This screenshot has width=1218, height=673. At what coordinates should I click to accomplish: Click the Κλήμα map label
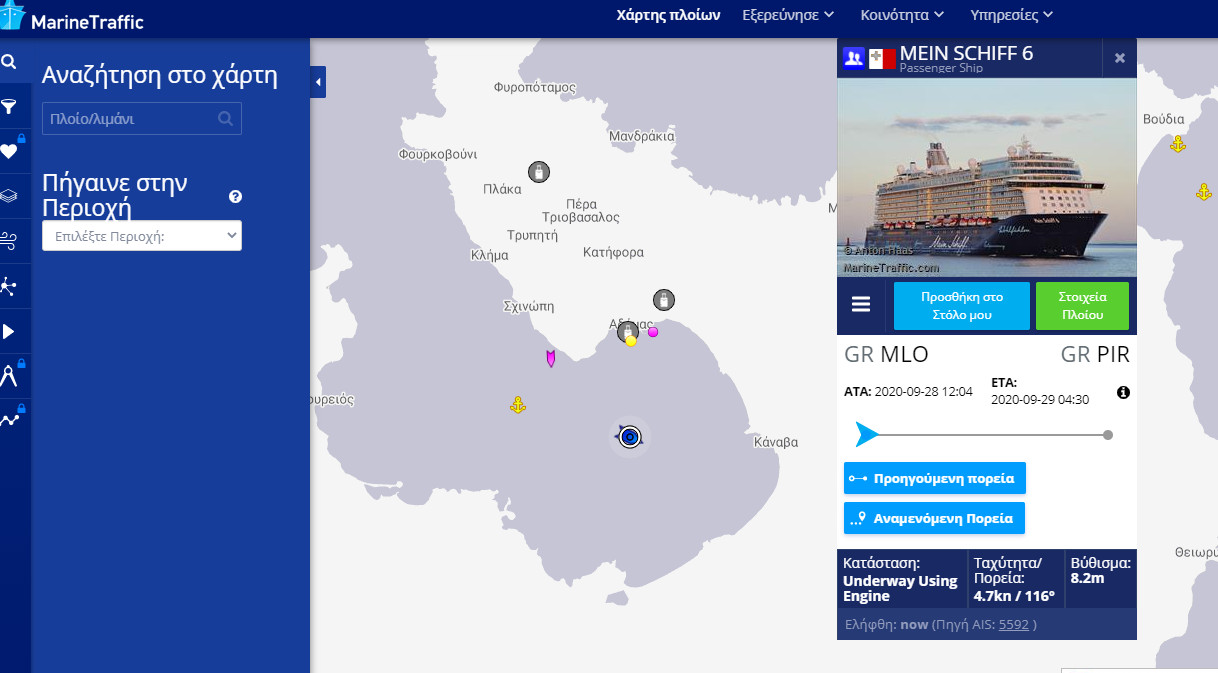tap(490, 255)
